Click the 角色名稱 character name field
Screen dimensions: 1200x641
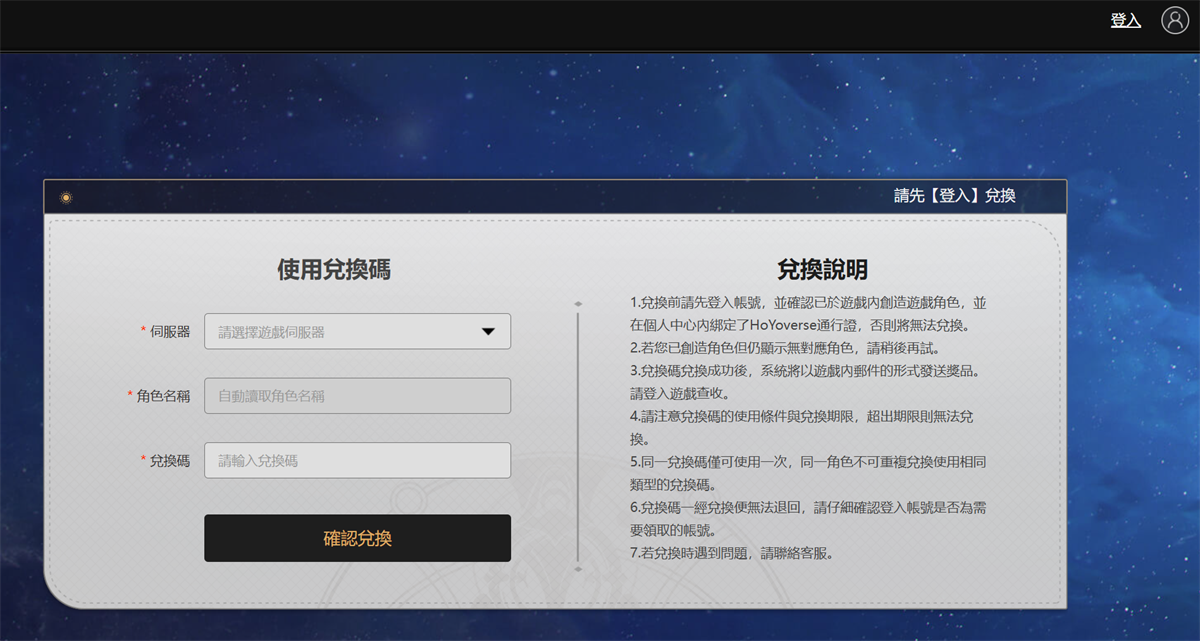(357, 396)
